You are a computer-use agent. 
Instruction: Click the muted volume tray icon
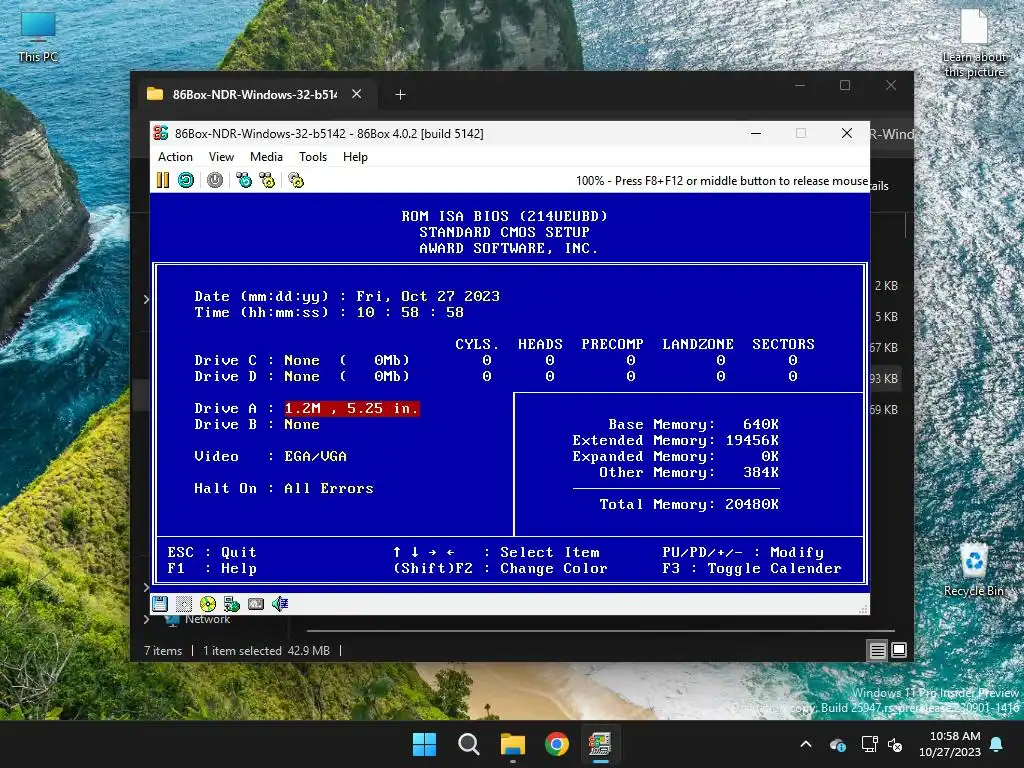pyautogui.click(x=895, y=744)
